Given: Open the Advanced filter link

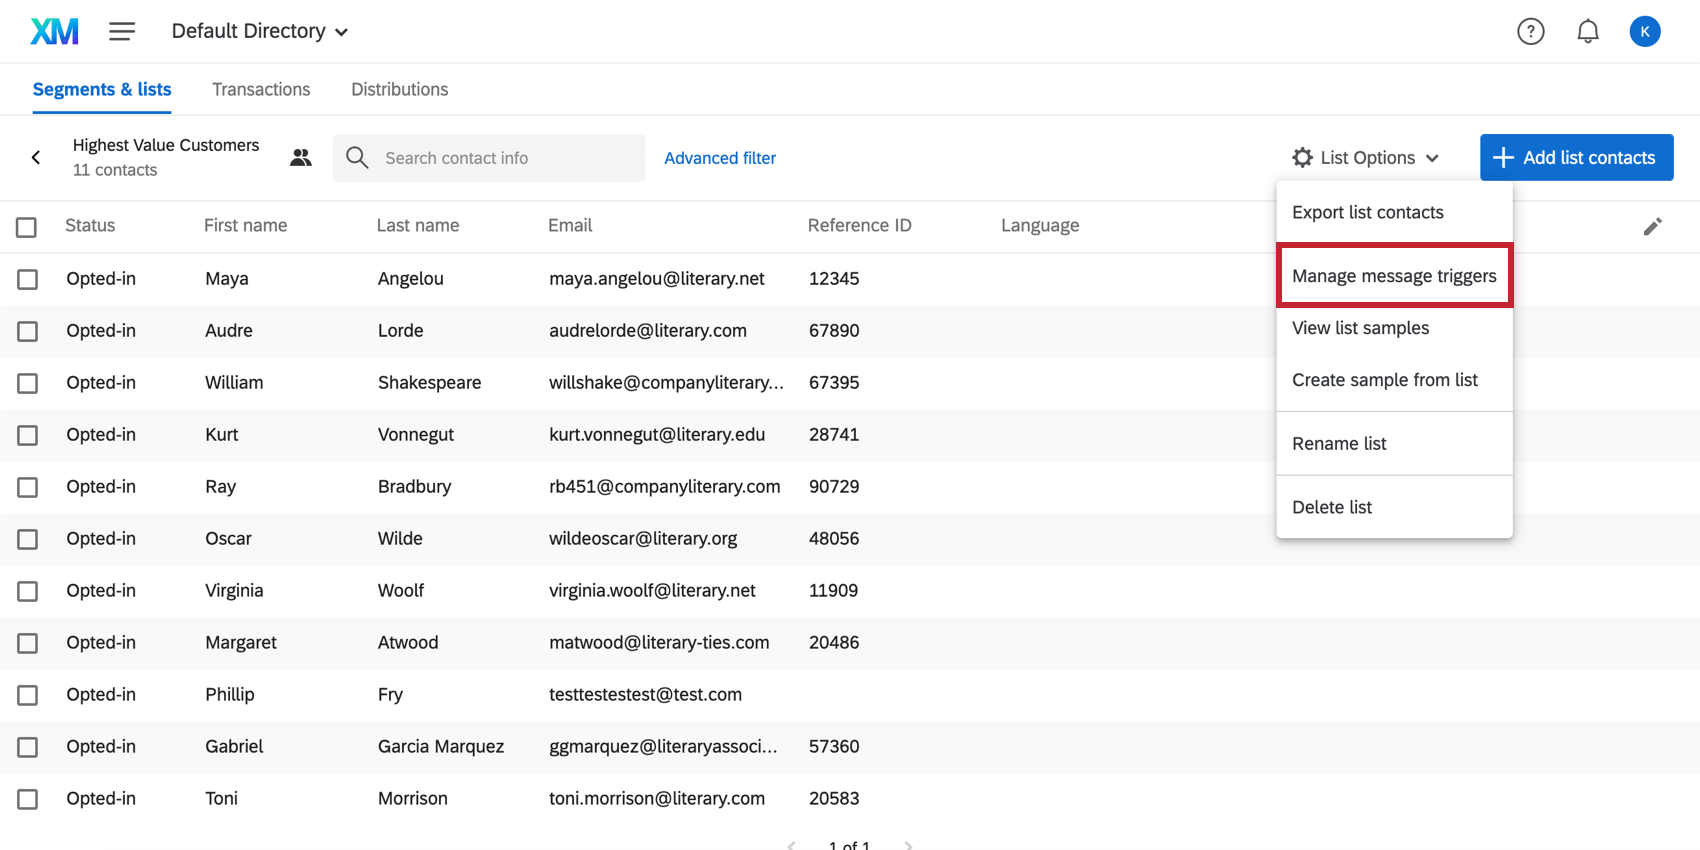Looking at the screenshot, I should click(720, 158).
